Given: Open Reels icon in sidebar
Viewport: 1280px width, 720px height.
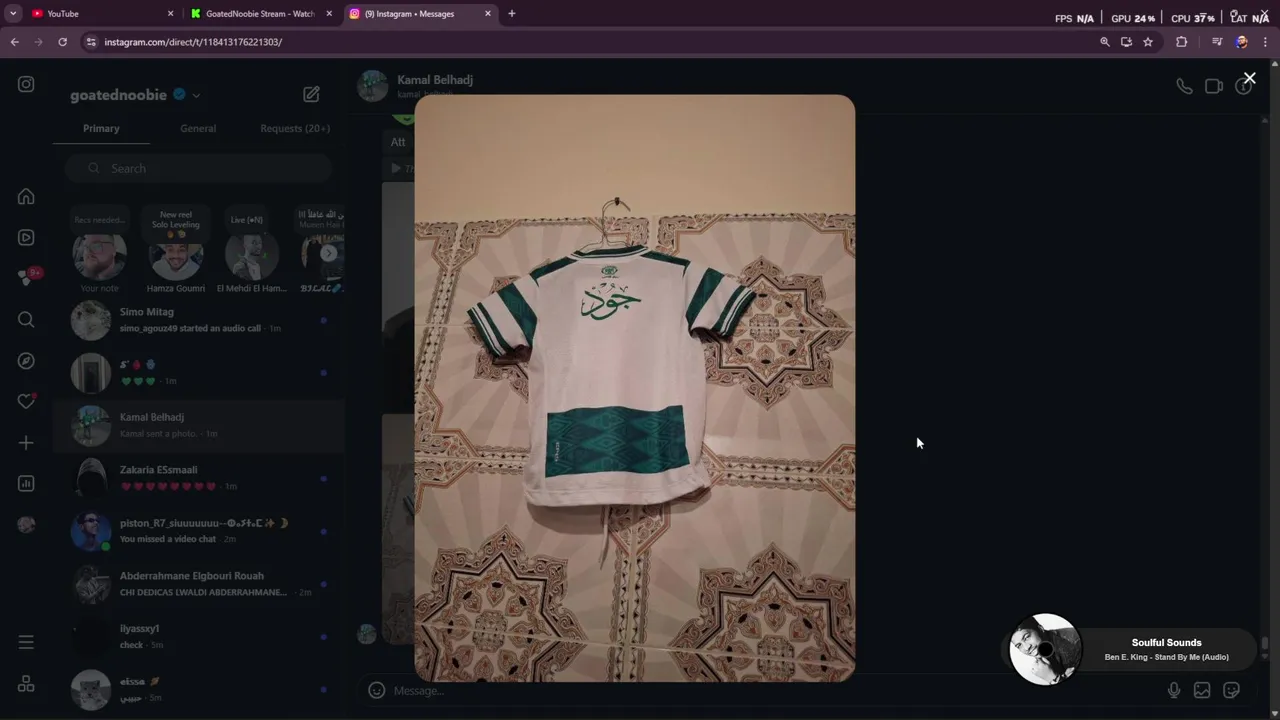Looking at the screenshot, I should 26,237.
